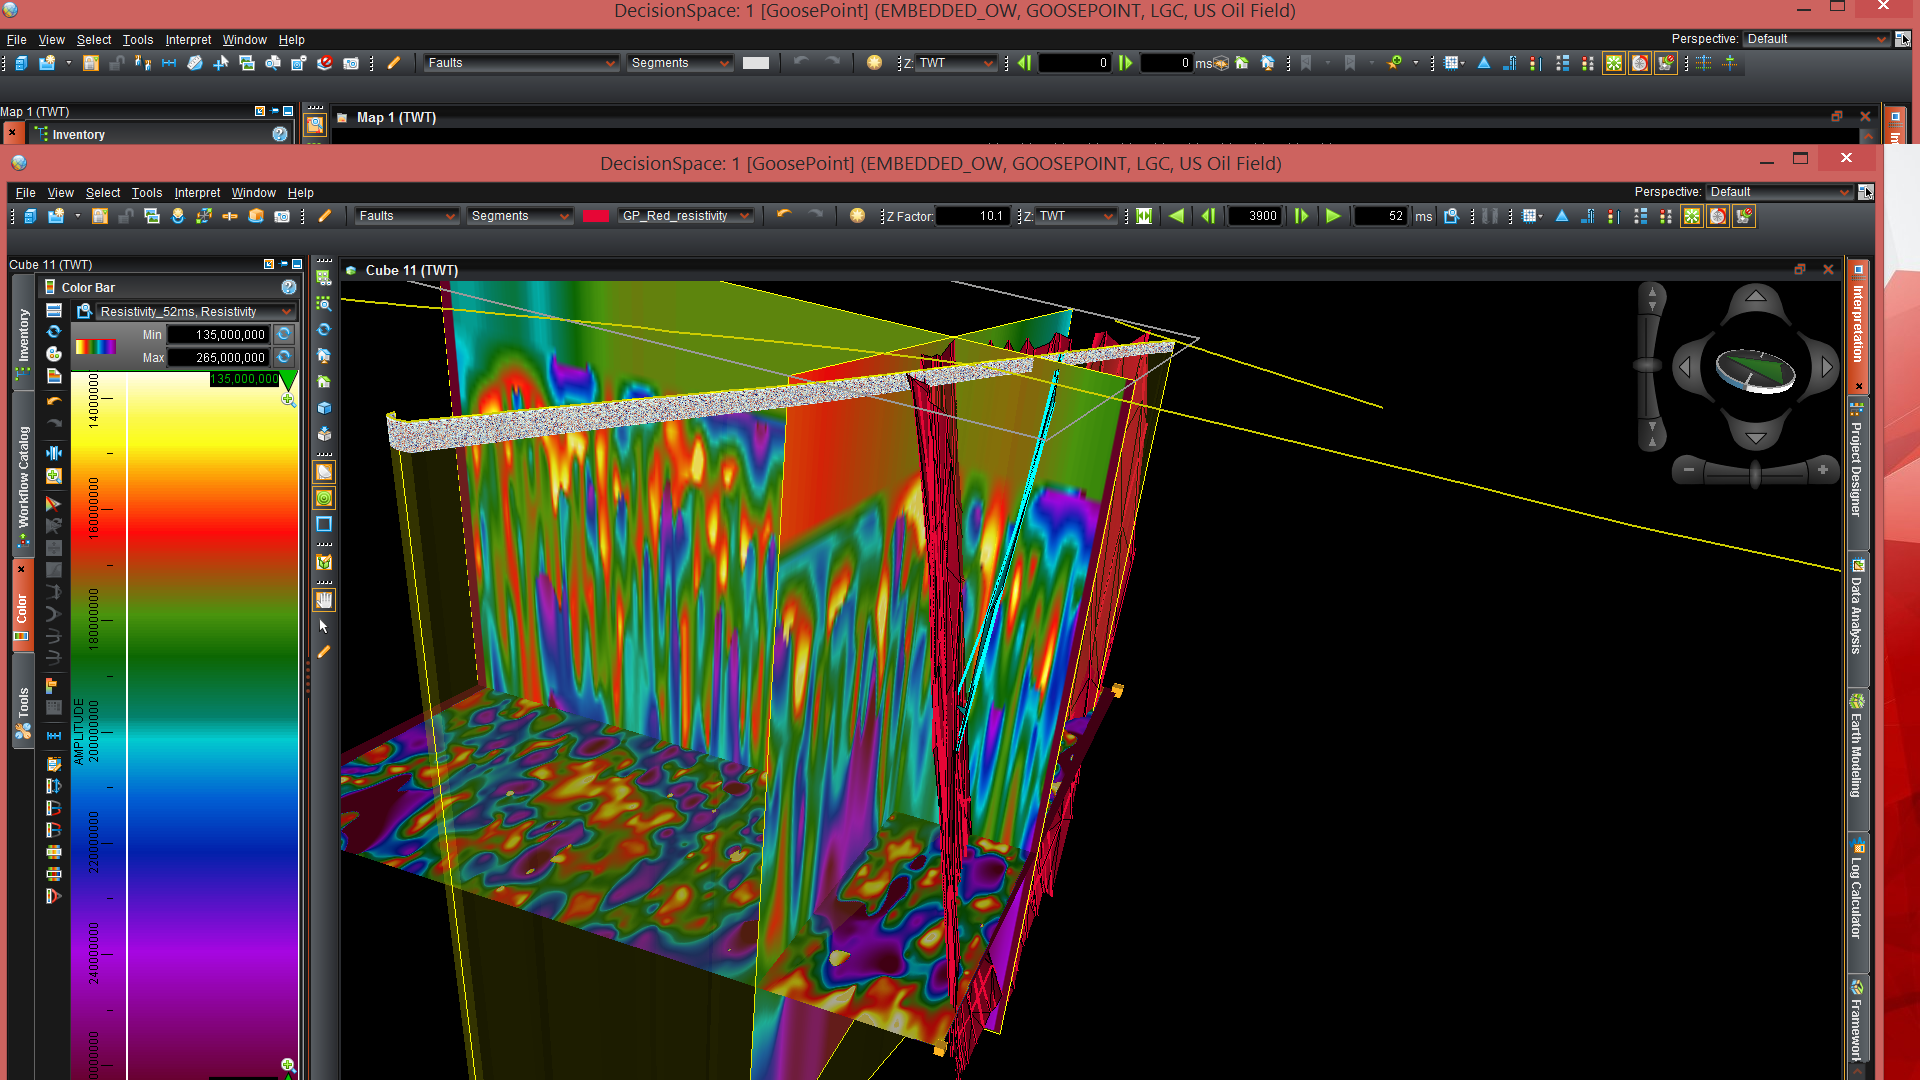Expand the Segments dropdown in front toolbar
The width and height of the screenshot is (1920, 1080).
(519, 216)
